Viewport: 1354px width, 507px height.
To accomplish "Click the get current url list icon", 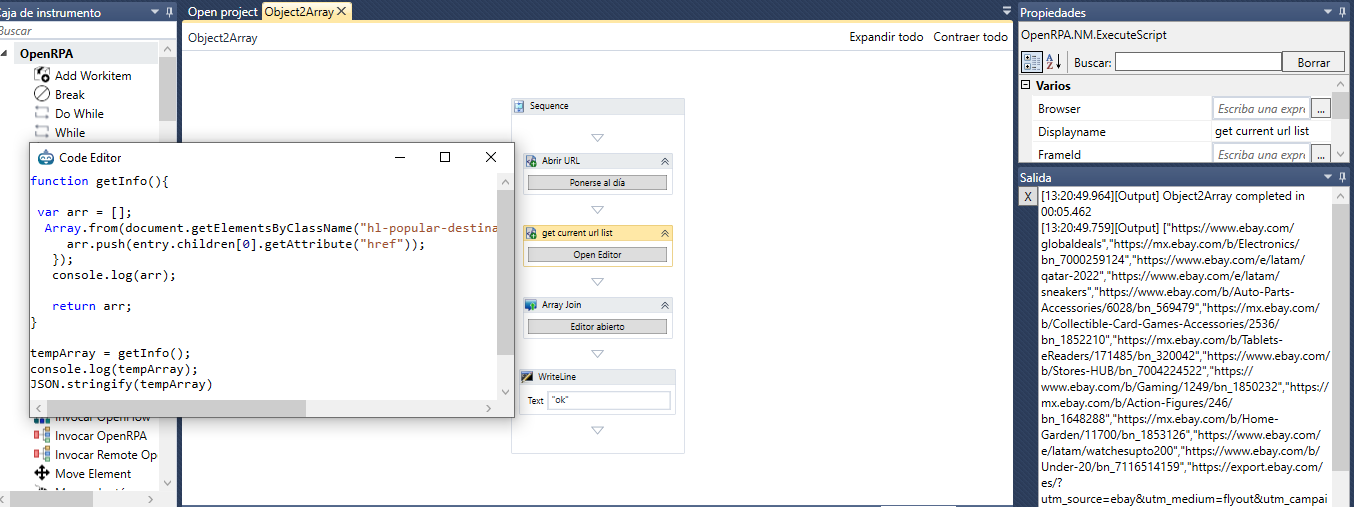I will pos(531,232).
